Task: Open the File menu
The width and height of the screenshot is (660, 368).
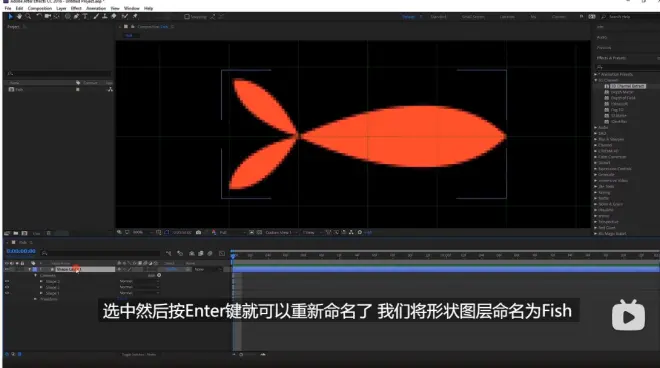Action: pyautogui.click(x=8, y=8)
